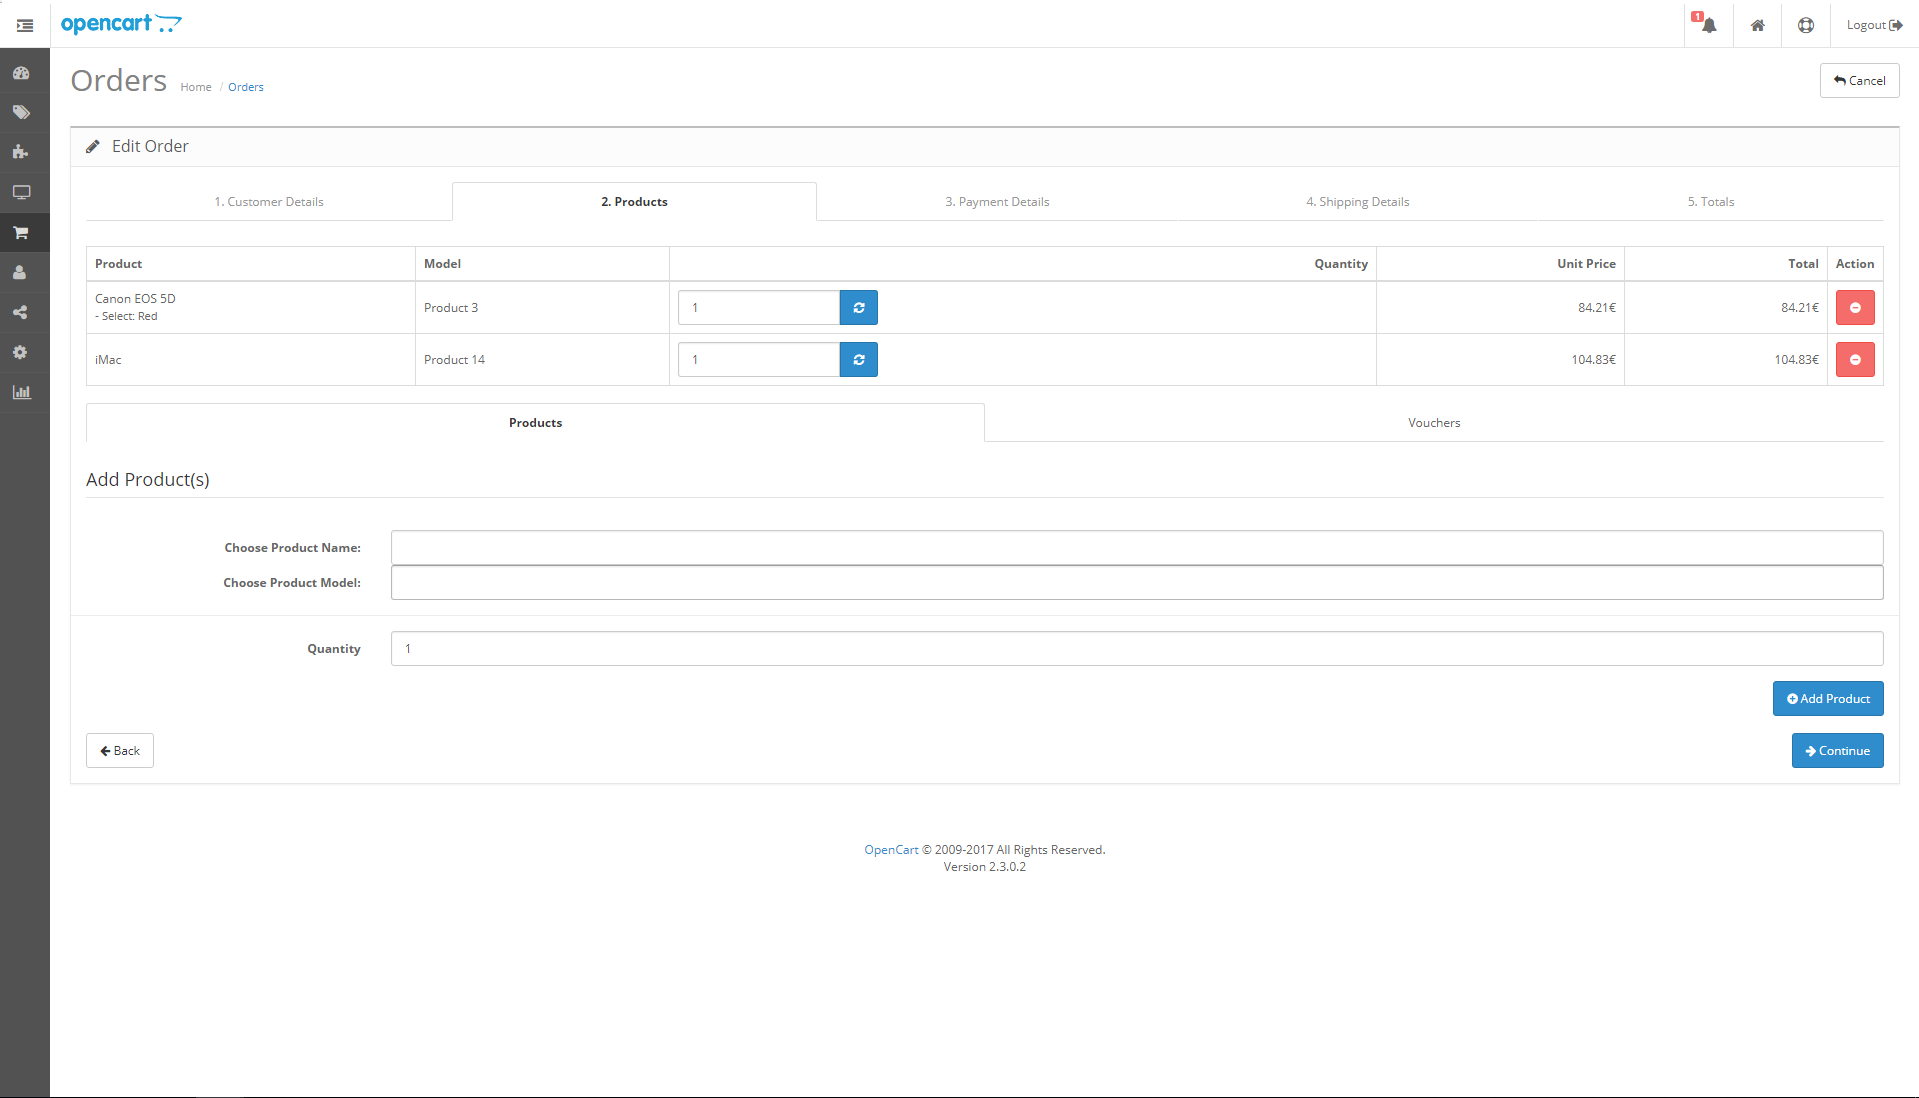This screenshot has width=1919, height=1098.
Task: Go to 3. Payment Details tab
Action: pyautogui.click(x=997, y=202)
